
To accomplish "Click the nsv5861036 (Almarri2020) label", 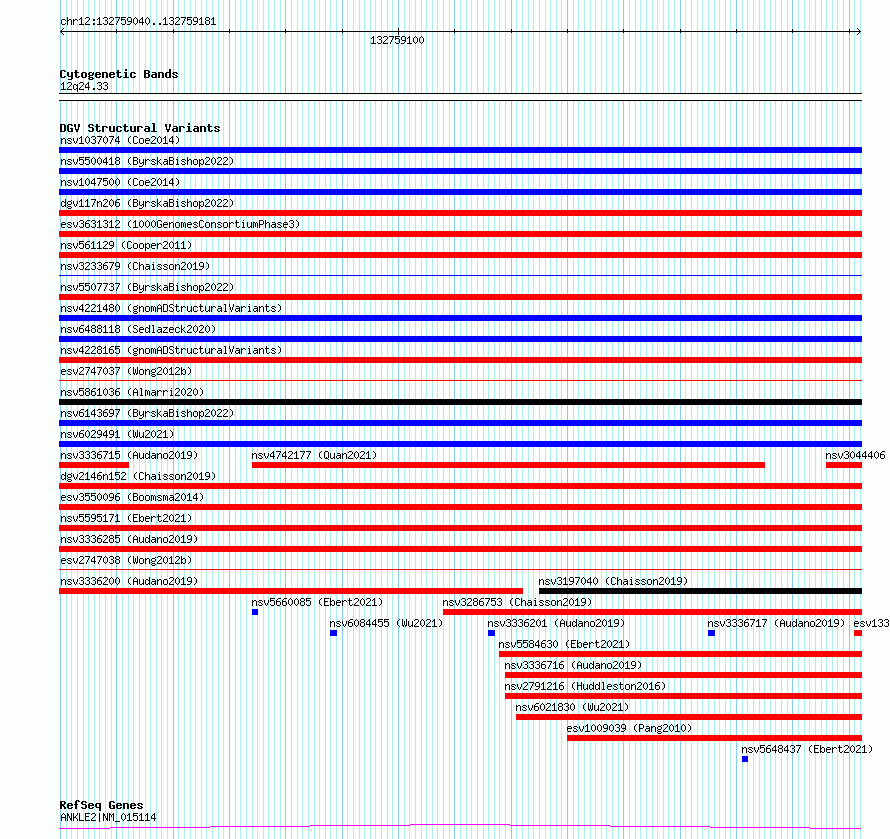I will 132,392.
